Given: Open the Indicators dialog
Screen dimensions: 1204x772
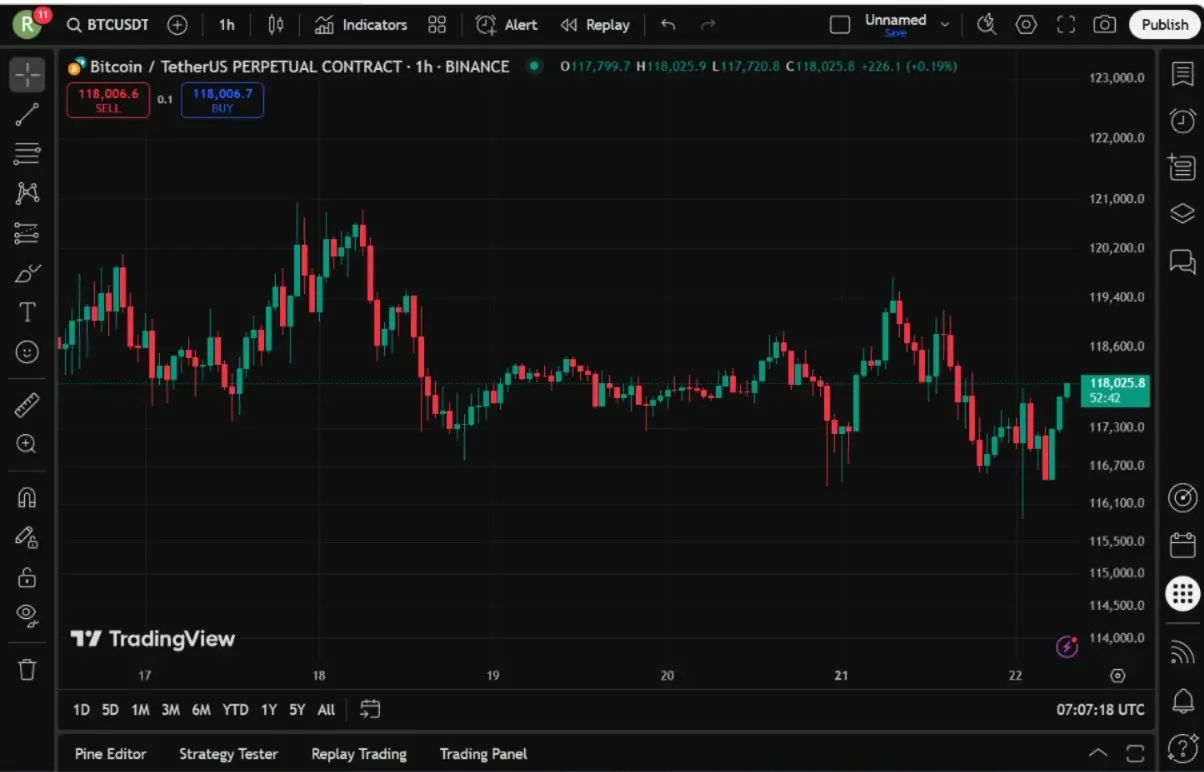Looking at the screenshot, I should [x=360, y=25].
